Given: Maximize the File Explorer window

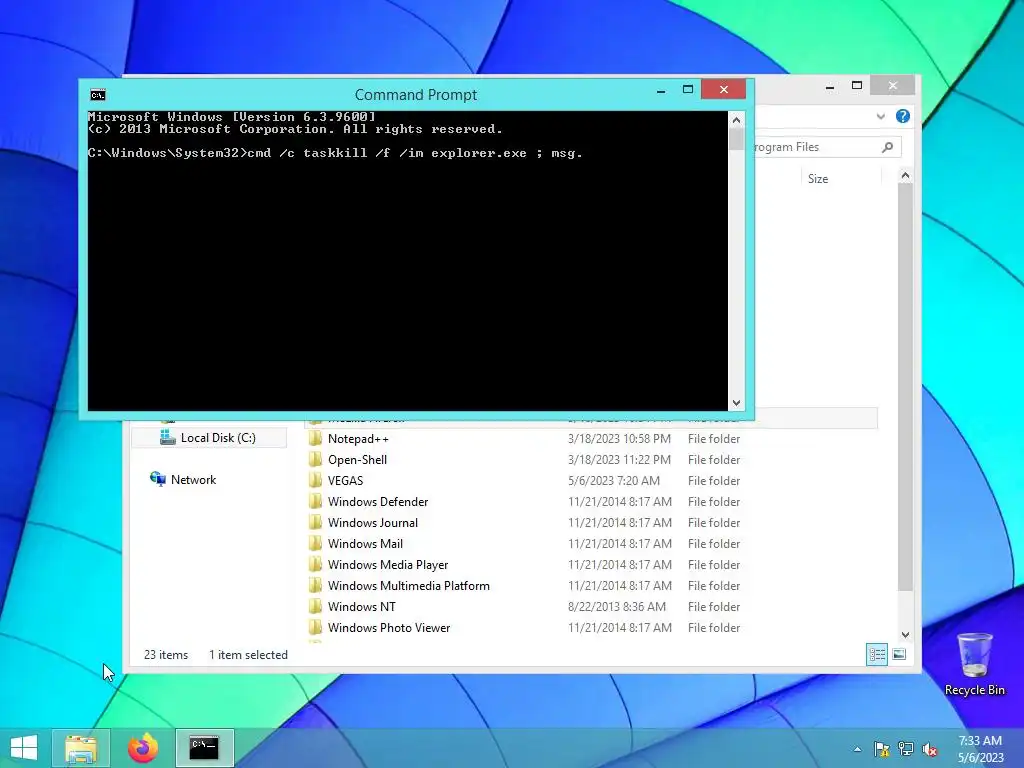Looking at the screenshot, I should click(x=857, y=86).
